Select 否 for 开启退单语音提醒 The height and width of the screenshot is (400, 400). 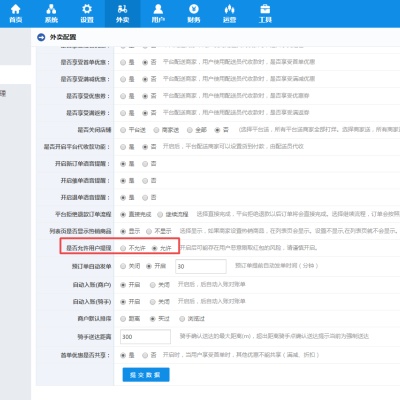pyautogui.click(x=145, y=198)
